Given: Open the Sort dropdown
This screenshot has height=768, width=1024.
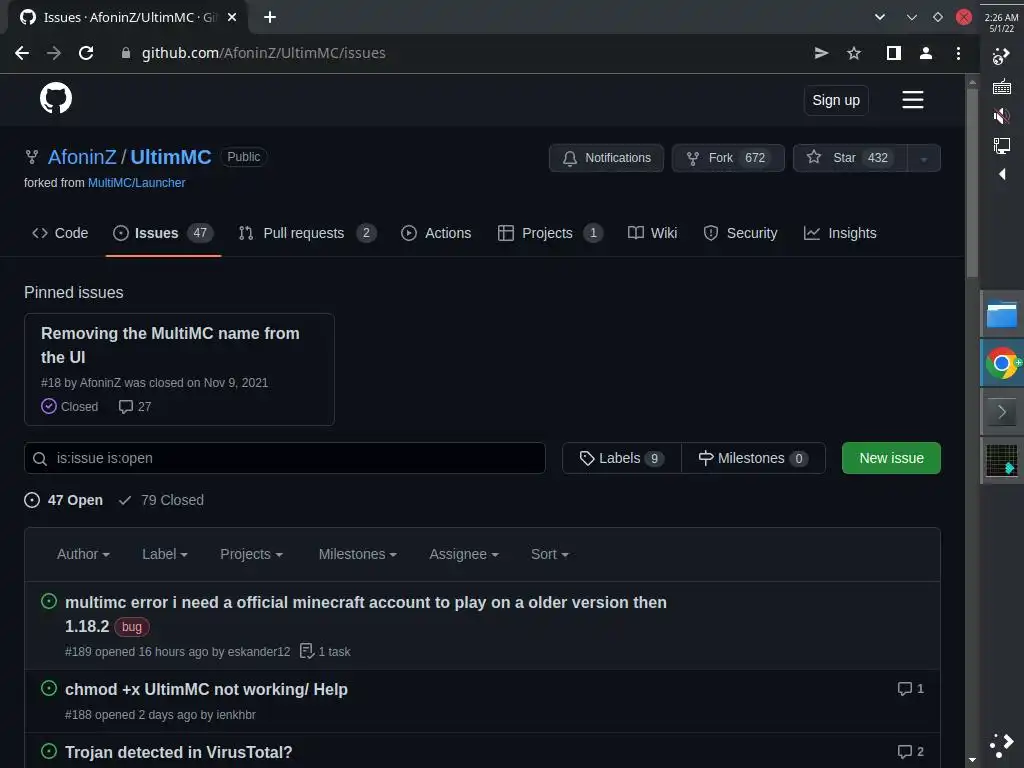Looking at the screenshot, I should click(x=549, y=554).
